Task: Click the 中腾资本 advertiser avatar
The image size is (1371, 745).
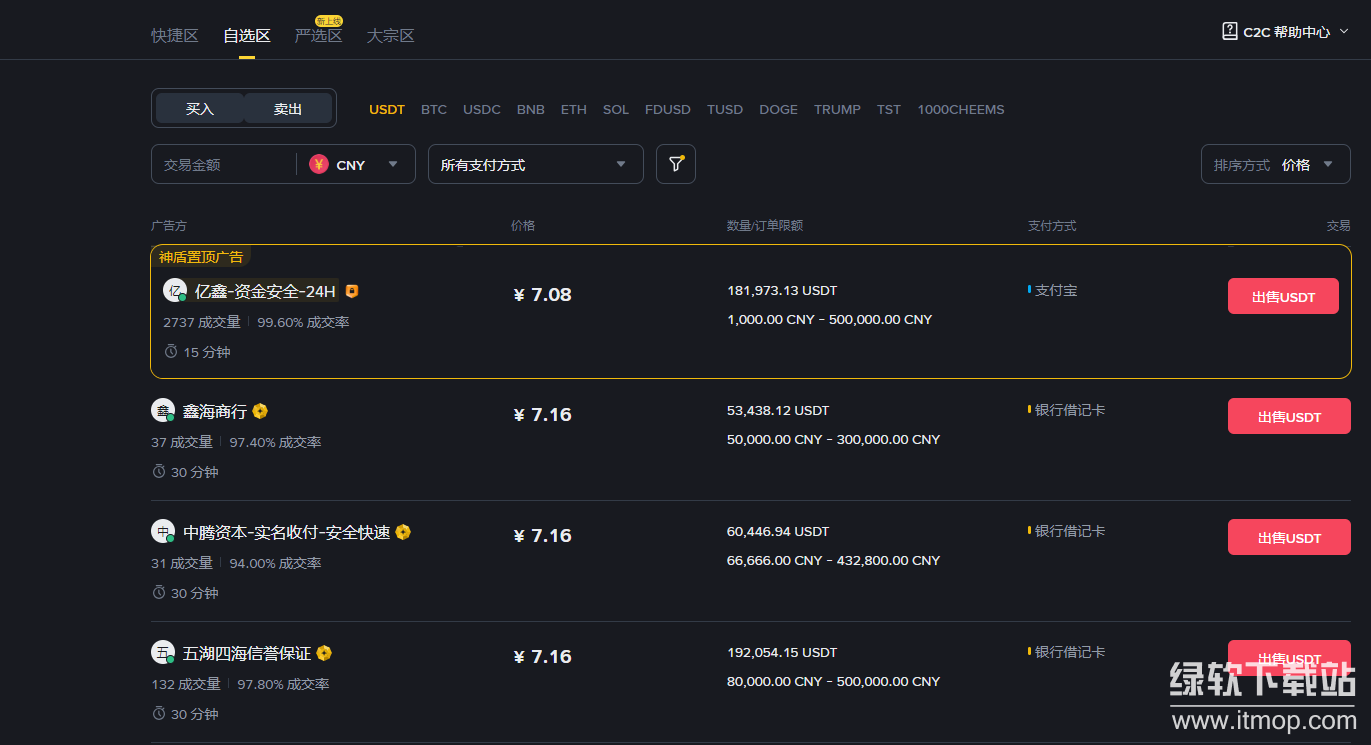Action: [x=163, y=532]
